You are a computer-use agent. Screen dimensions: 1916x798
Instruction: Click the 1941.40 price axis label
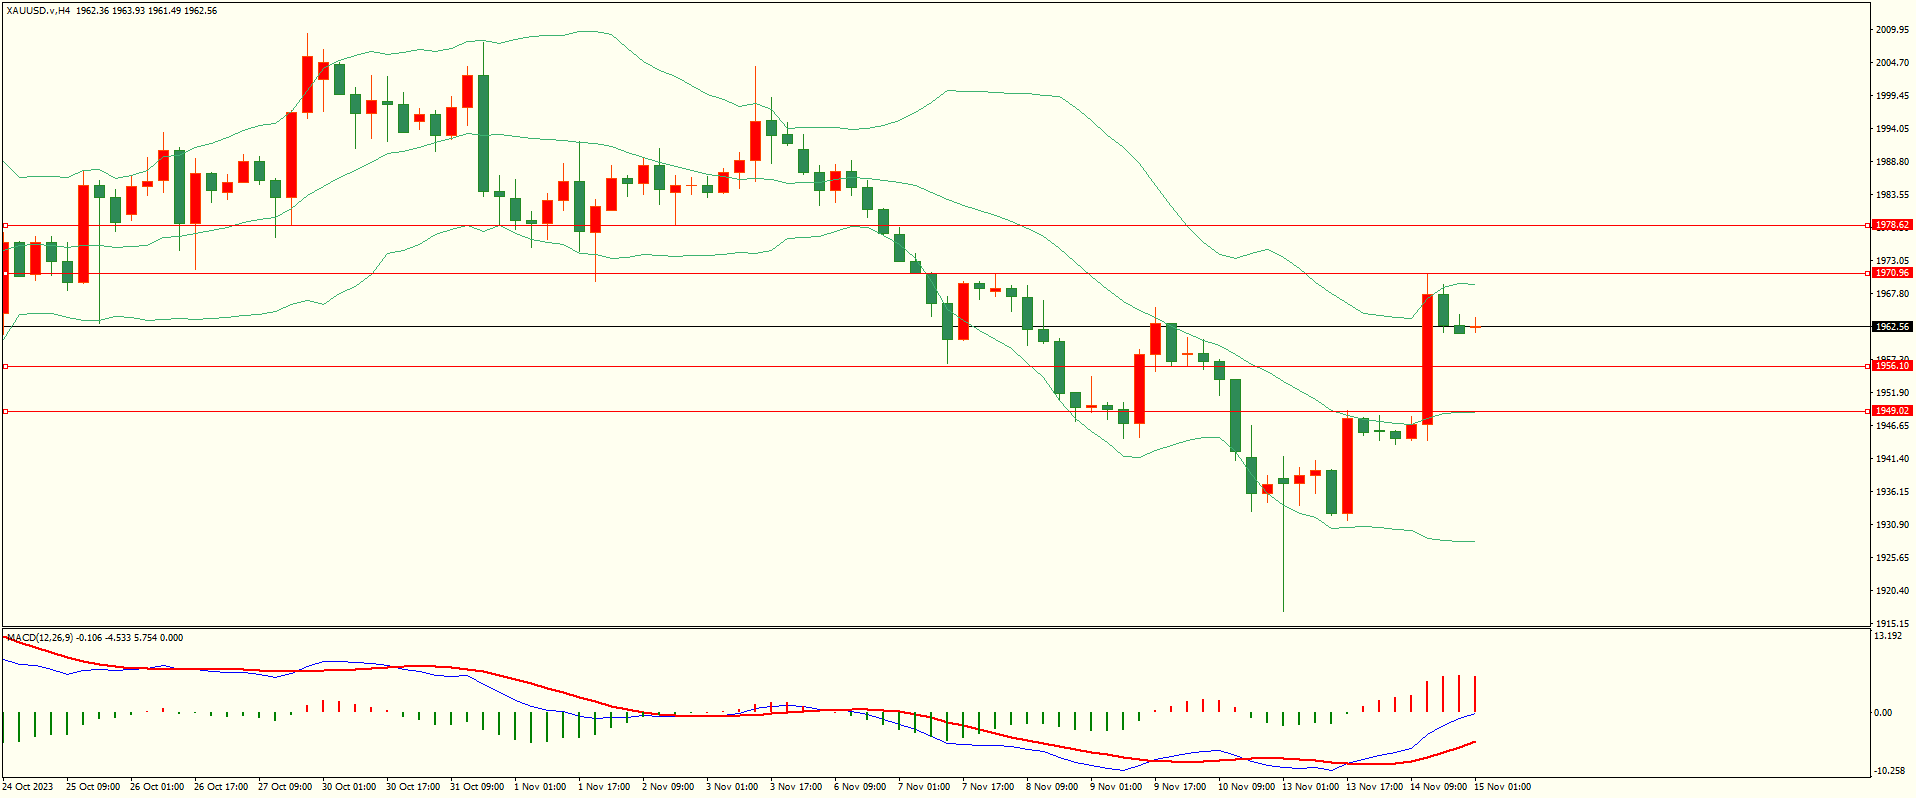point(1892,459)
